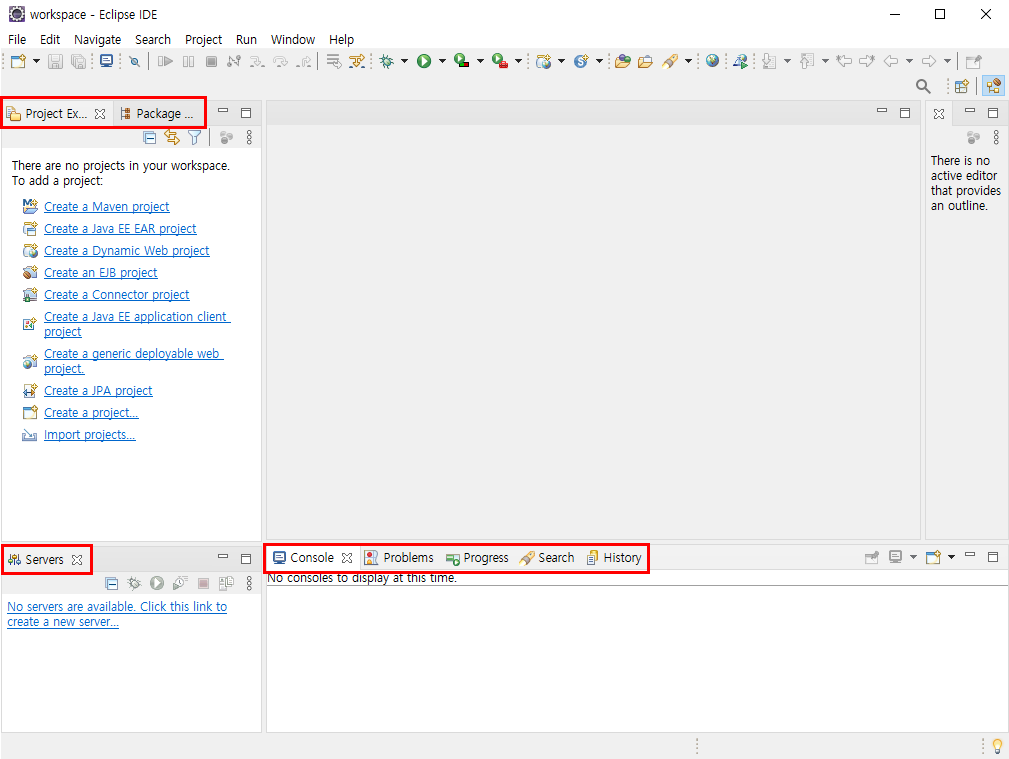
Task: Click the Open Task icon
Action: 645,61
